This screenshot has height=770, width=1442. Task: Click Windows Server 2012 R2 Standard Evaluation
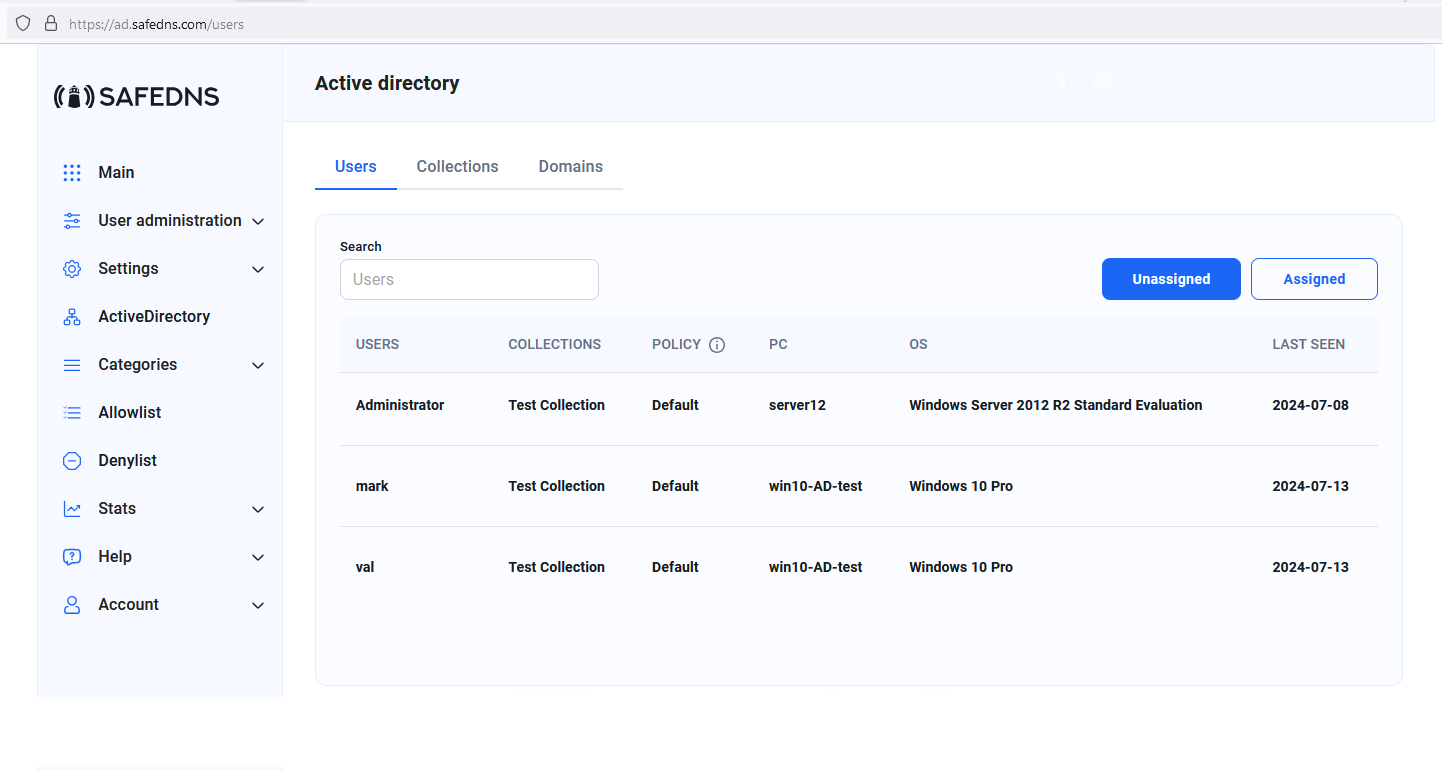click(x=1055, y=405)
